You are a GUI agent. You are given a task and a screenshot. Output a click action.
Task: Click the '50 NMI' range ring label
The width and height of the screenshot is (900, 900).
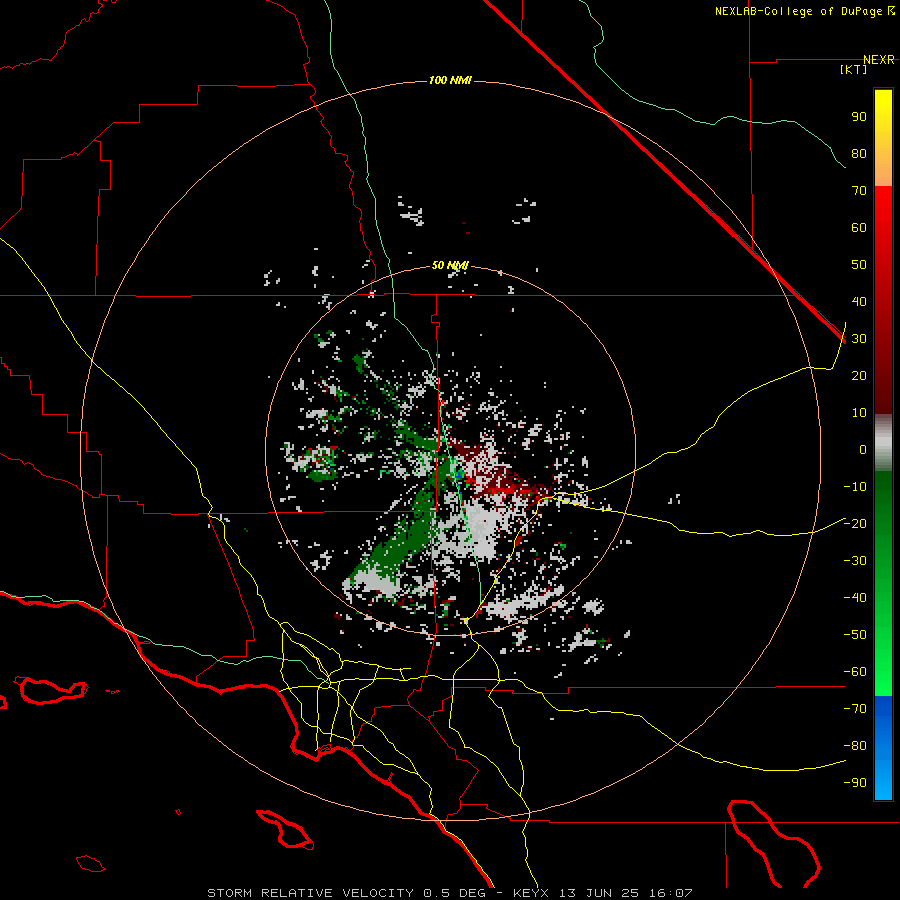(x=450, y=265)
